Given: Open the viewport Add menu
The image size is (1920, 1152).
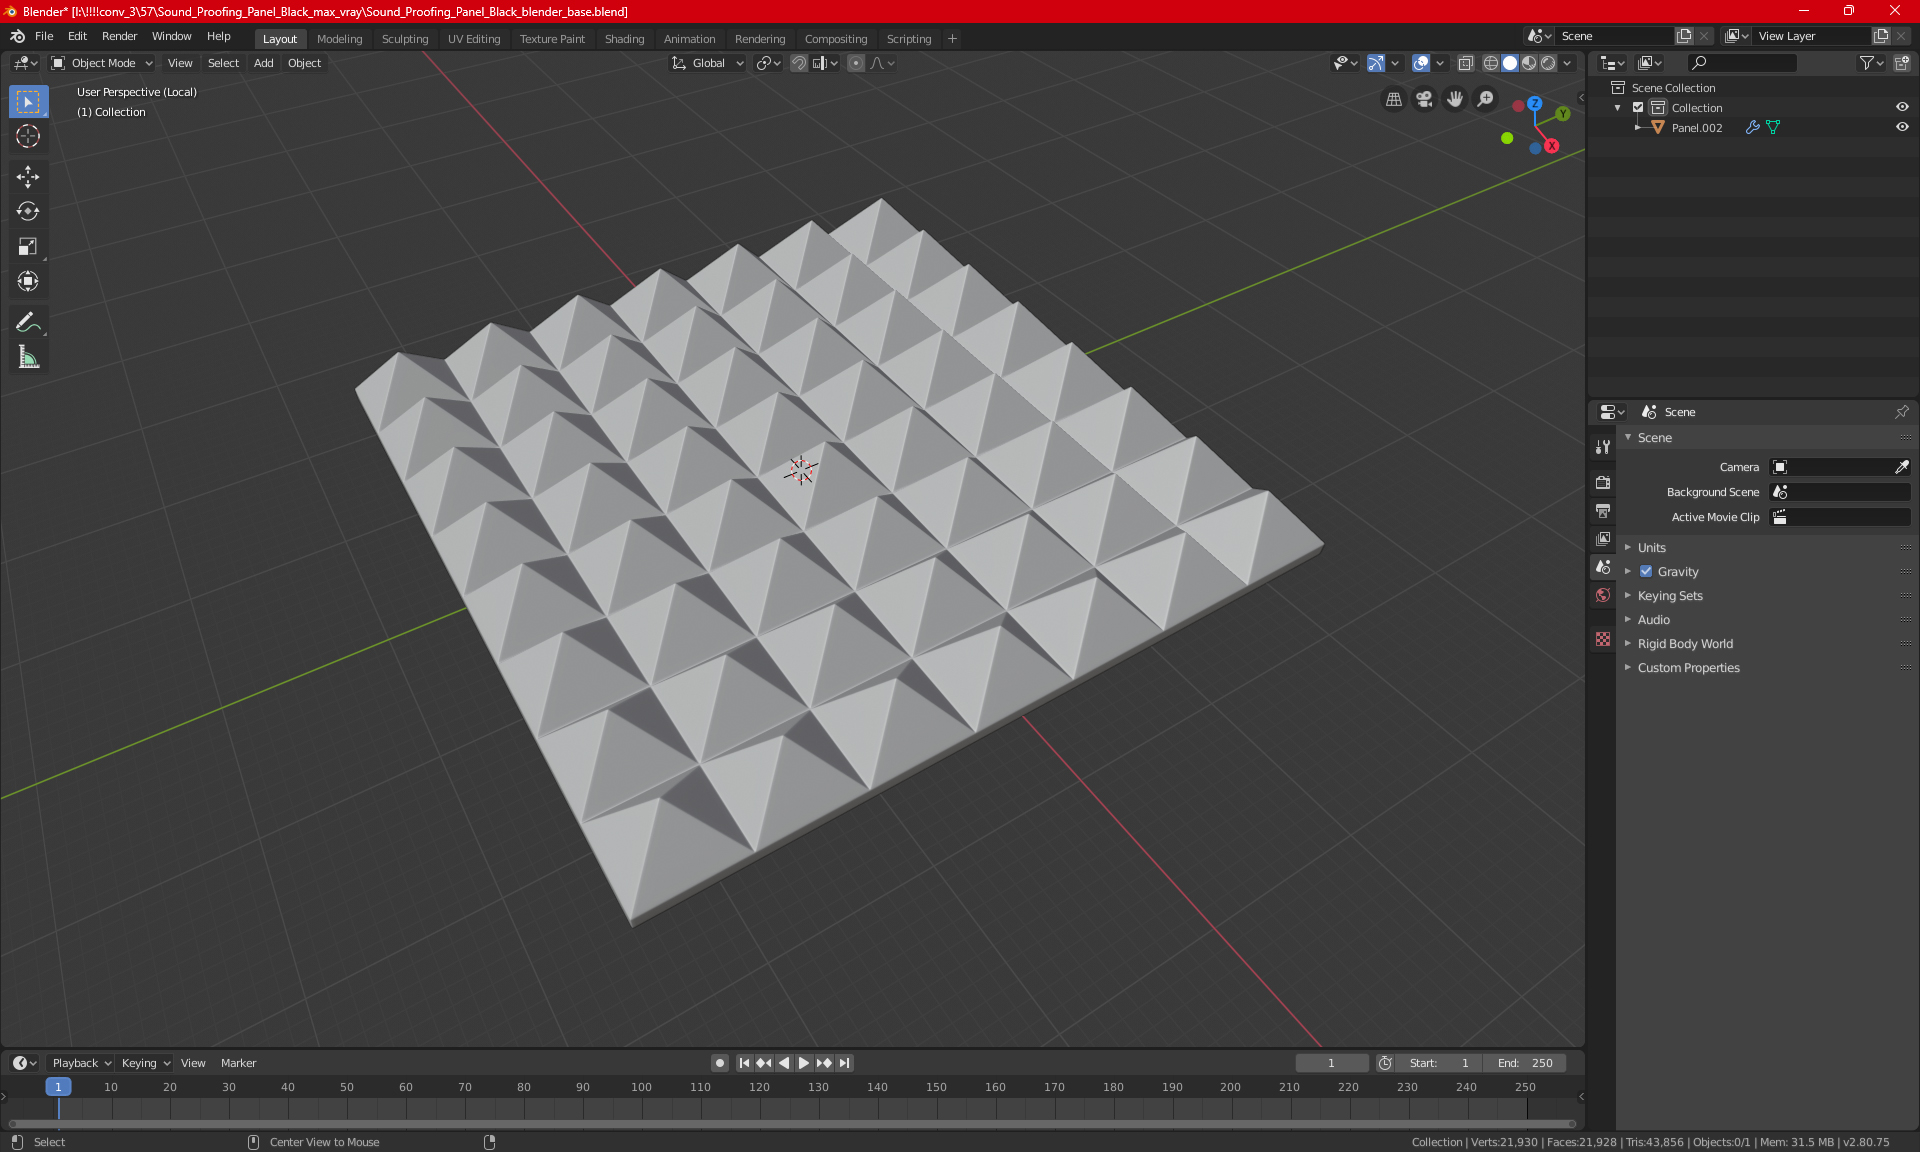Looking at the screenshot, I should pos(263,63).
